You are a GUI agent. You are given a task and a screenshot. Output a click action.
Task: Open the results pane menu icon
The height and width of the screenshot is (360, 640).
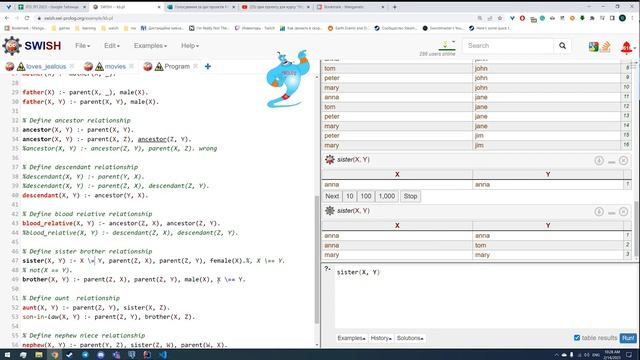coord(633,64)
